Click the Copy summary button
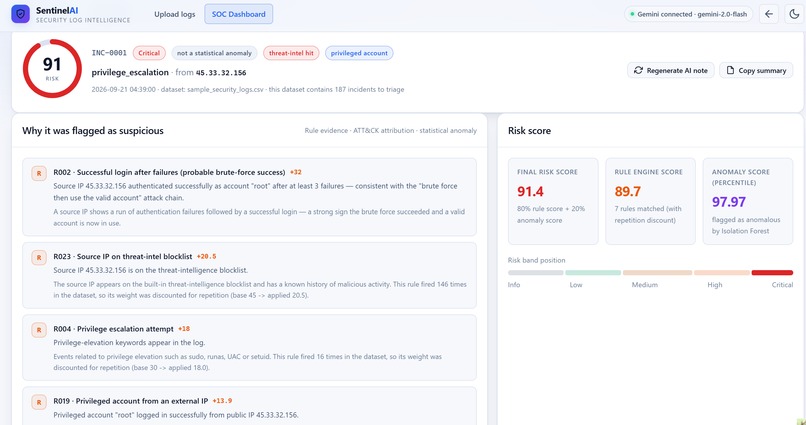 pos(756,70)
